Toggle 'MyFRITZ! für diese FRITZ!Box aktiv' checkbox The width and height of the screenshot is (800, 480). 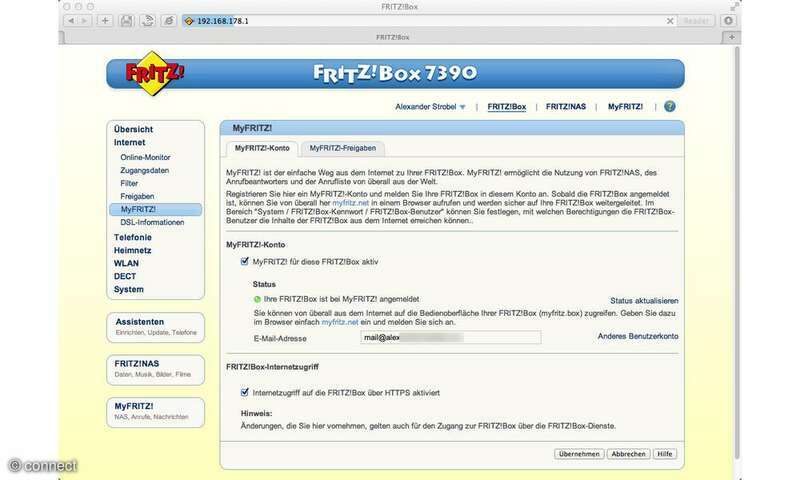point(245,262)
